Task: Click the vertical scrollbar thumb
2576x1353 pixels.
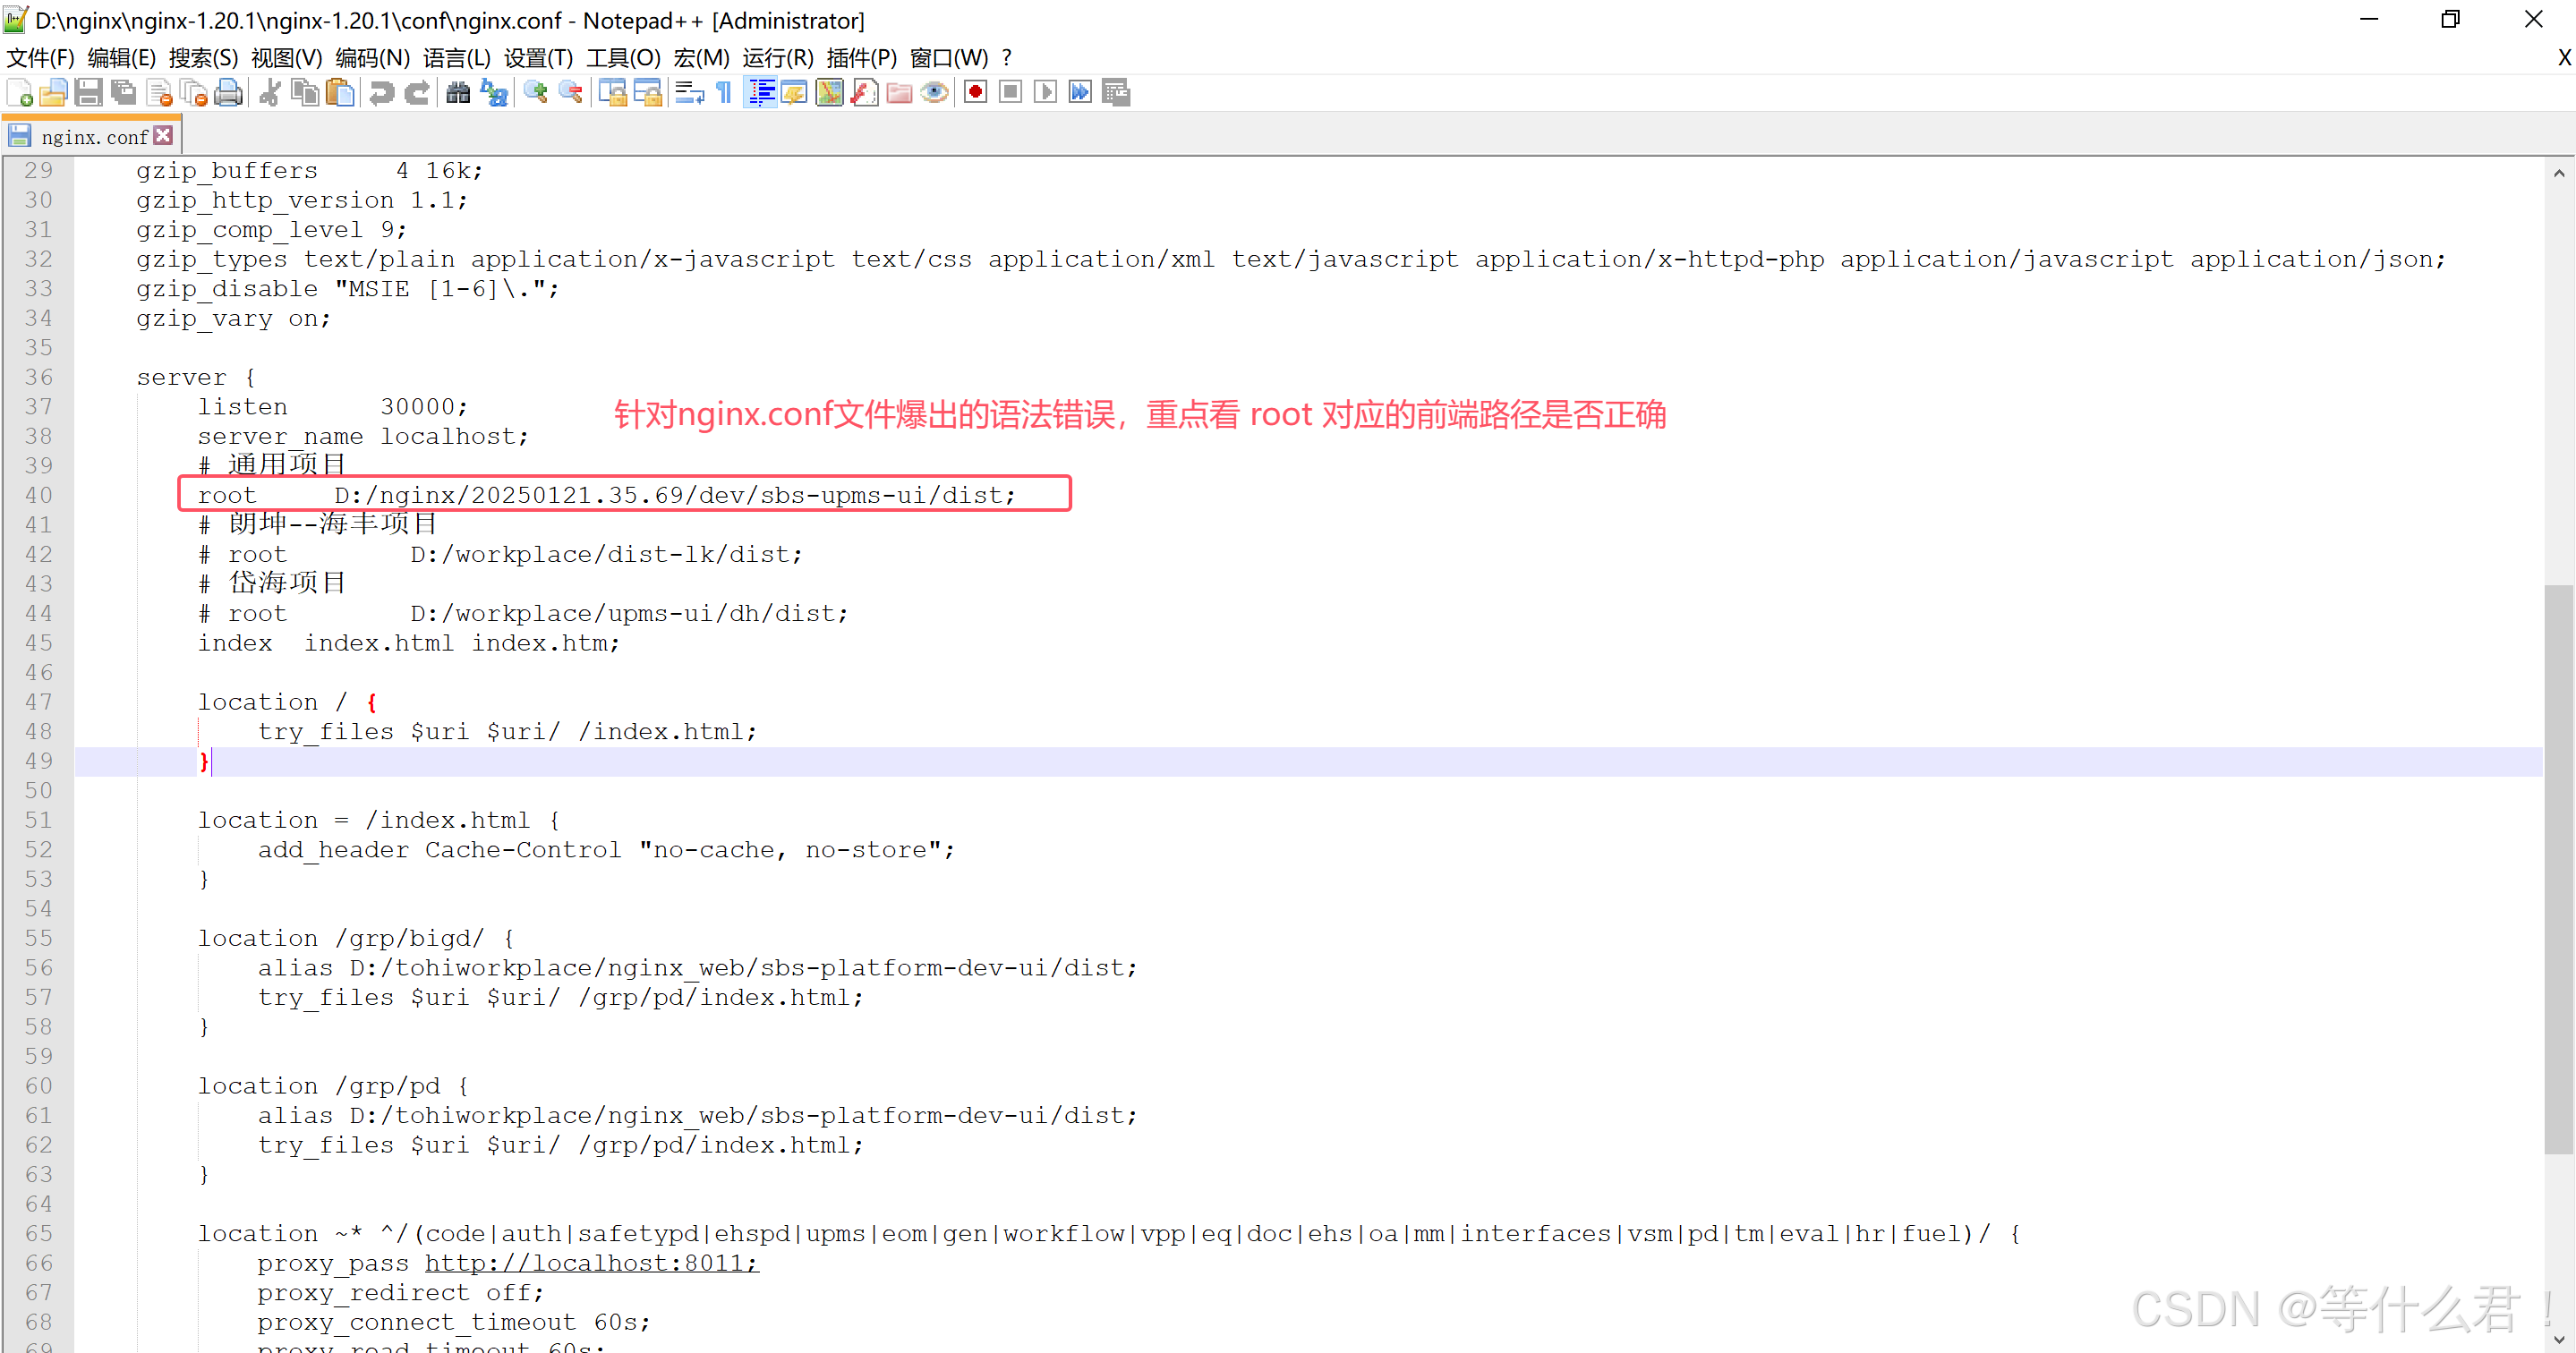Action: [2558, 868]
